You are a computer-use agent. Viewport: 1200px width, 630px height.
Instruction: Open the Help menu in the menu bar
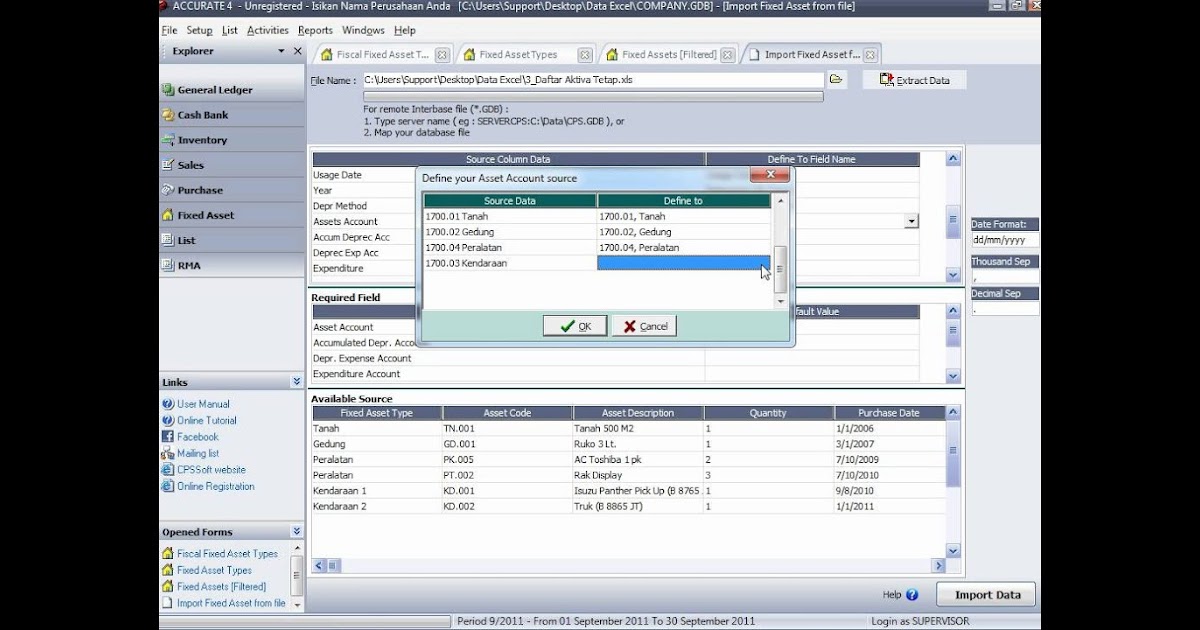coord(405,31)
